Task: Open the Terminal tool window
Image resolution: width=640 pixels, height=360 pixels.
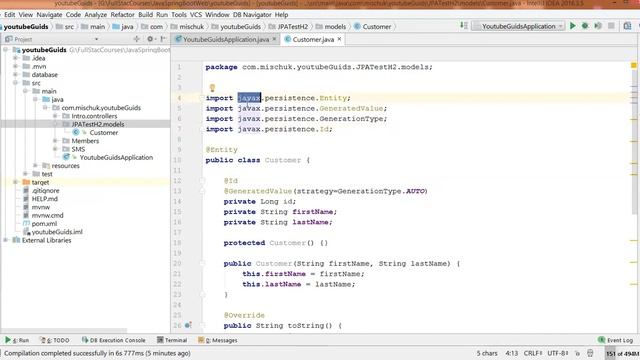Action: 172,340
